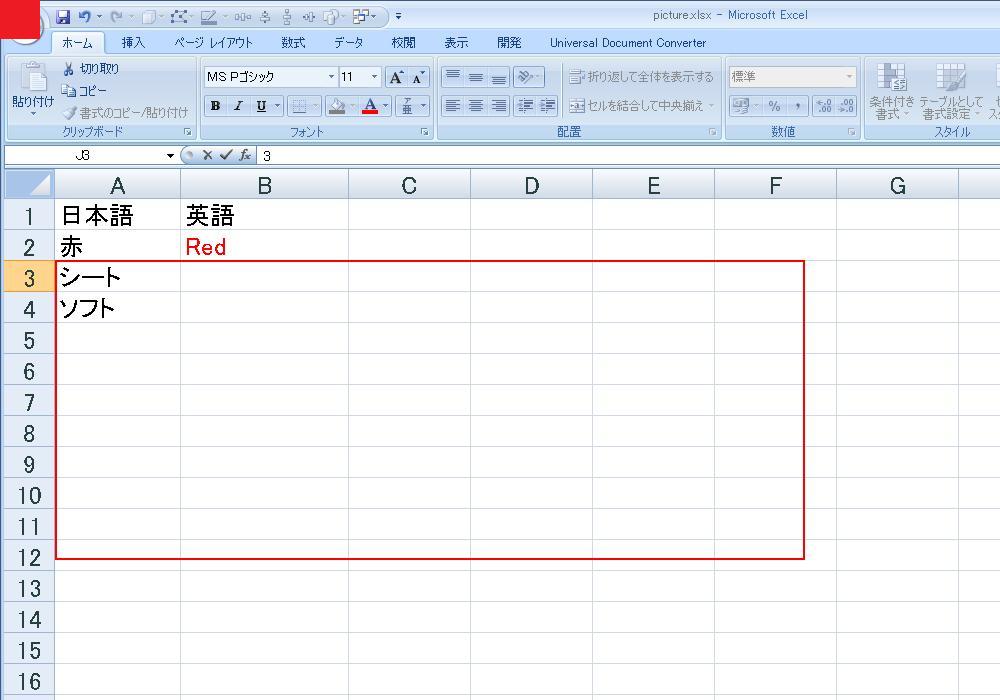Click the Format Painter brush icon
The width and height of the screenshot is (1000, 700).
coord(69,113)
